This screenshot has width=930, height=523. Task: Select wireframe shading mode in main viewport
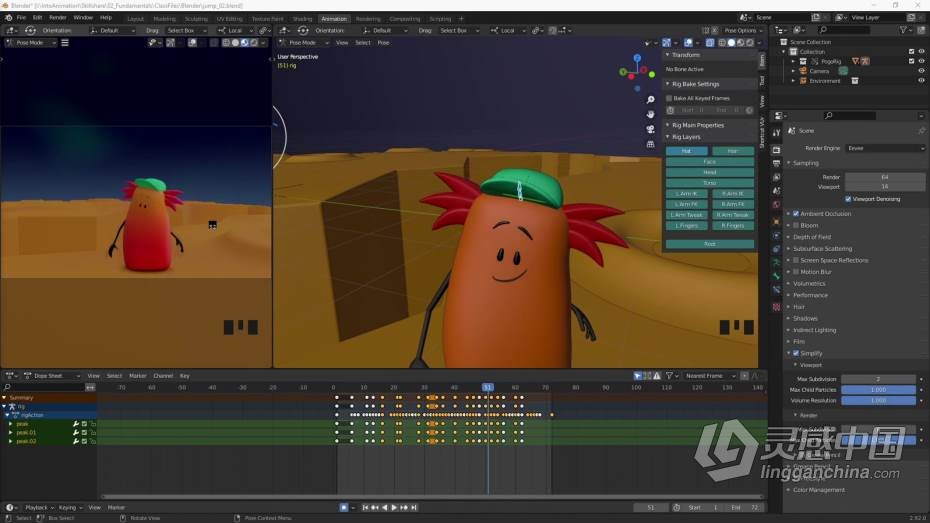coord(722,43)
